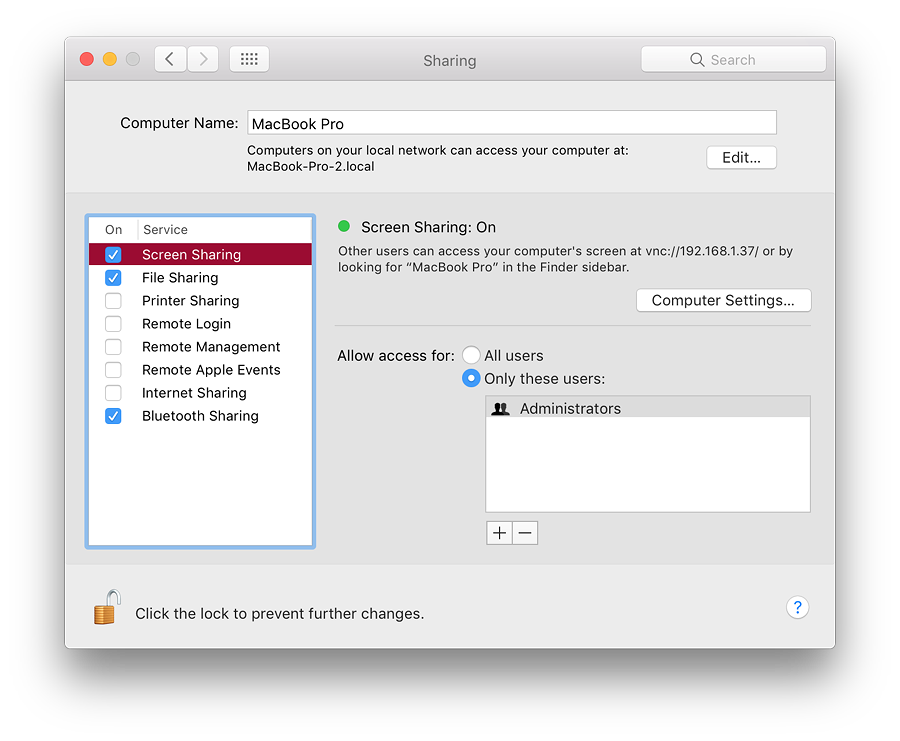Enable the Remote Management checkbox
The width and height of the screenshot is (900, 741).
[113, 347]
